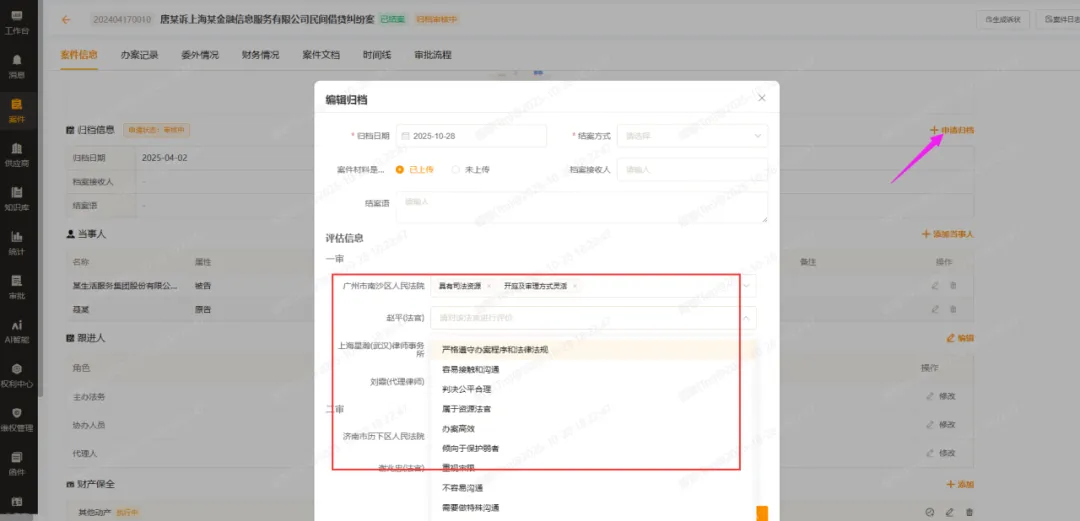1080x521 pixels.
Task: Choose 需要做特殊沟通 option
Action: pos(592,508)
